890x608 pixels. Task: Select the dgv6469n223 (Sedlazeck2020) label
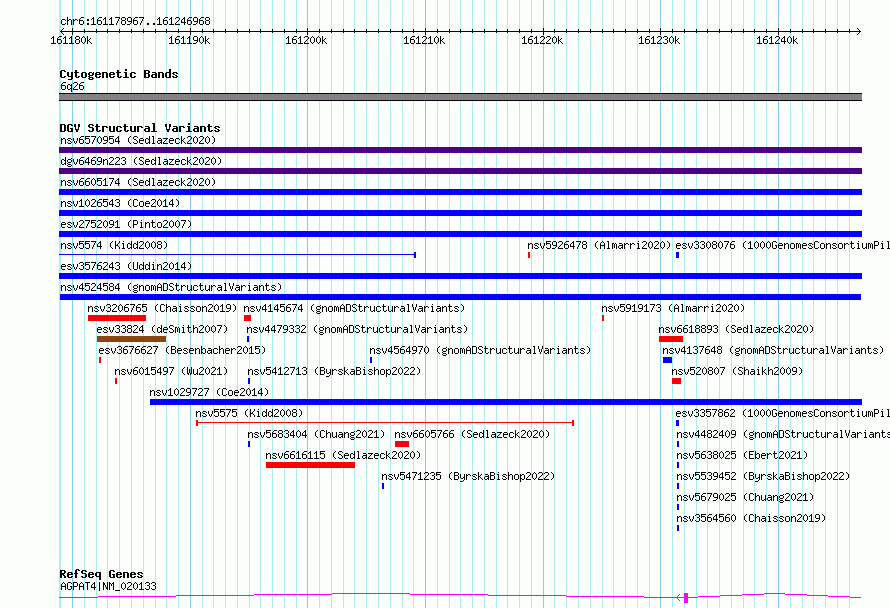(x=141, y=161)
